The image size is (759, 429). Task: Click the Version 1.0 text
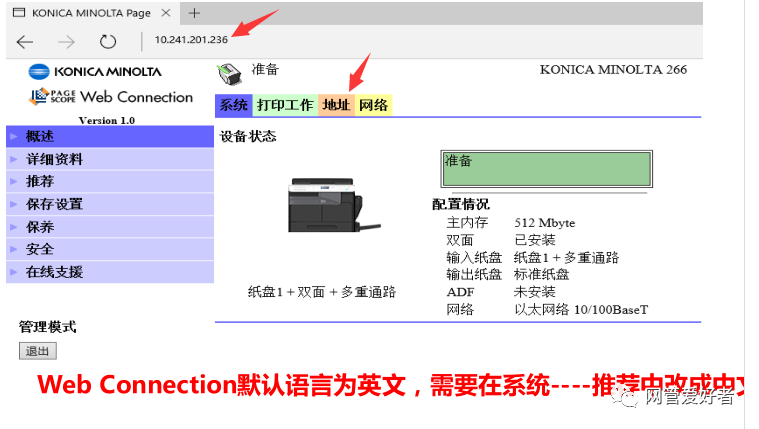click(x=106, y=120)
